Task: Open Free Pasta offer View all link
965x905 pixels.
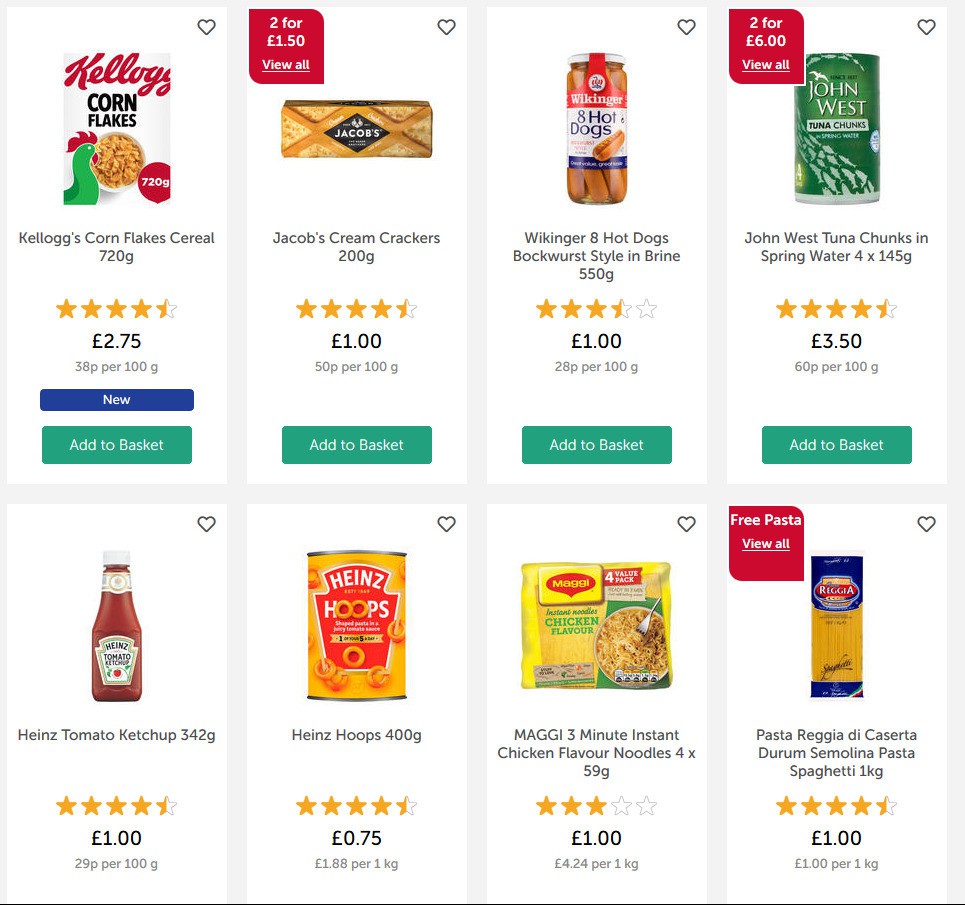Action: pyautogui.click(x=766, y=544)
